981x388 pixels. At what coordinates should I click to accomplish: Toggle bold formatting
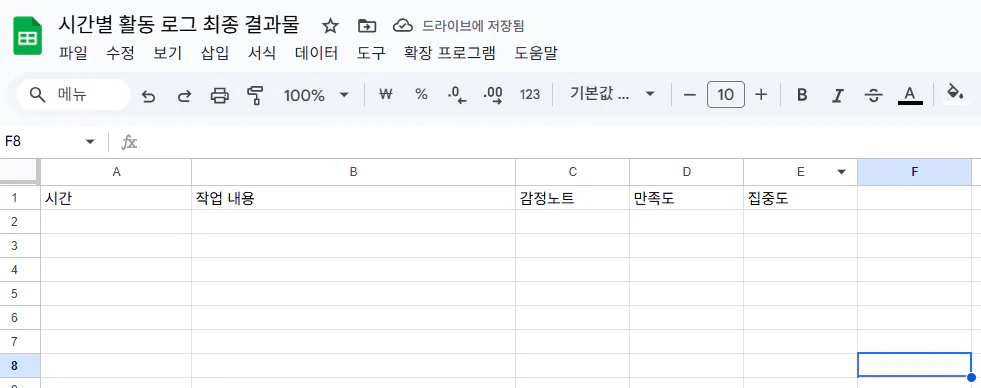[x=802, y=95]
